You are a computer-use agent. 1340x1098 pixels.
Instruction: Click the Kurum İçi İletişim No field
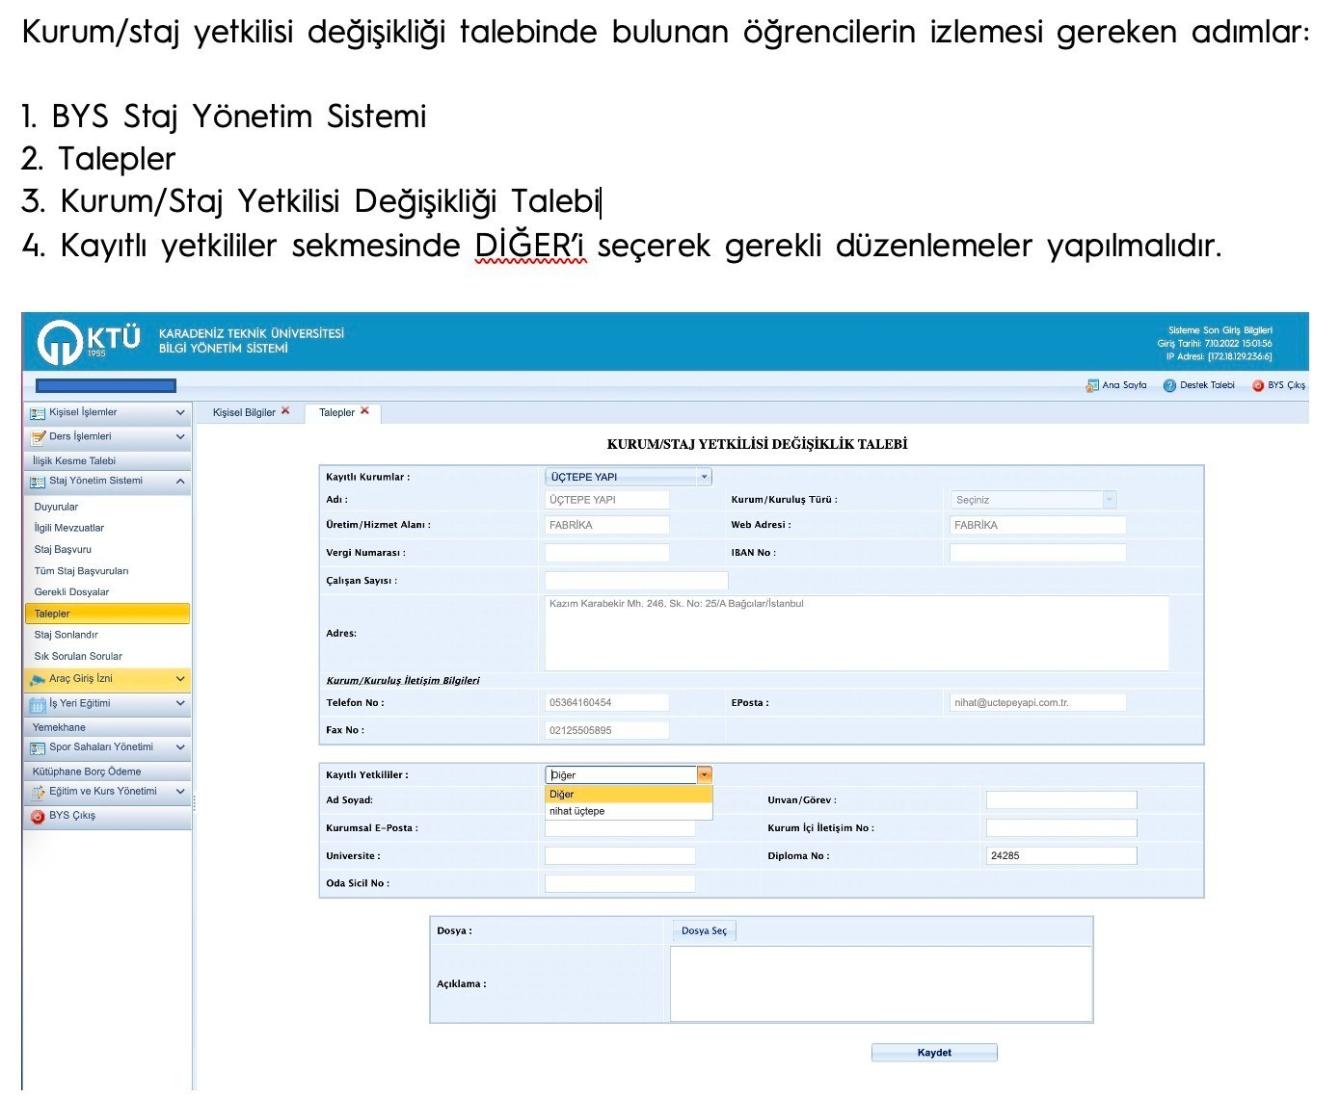[1061, 828]
